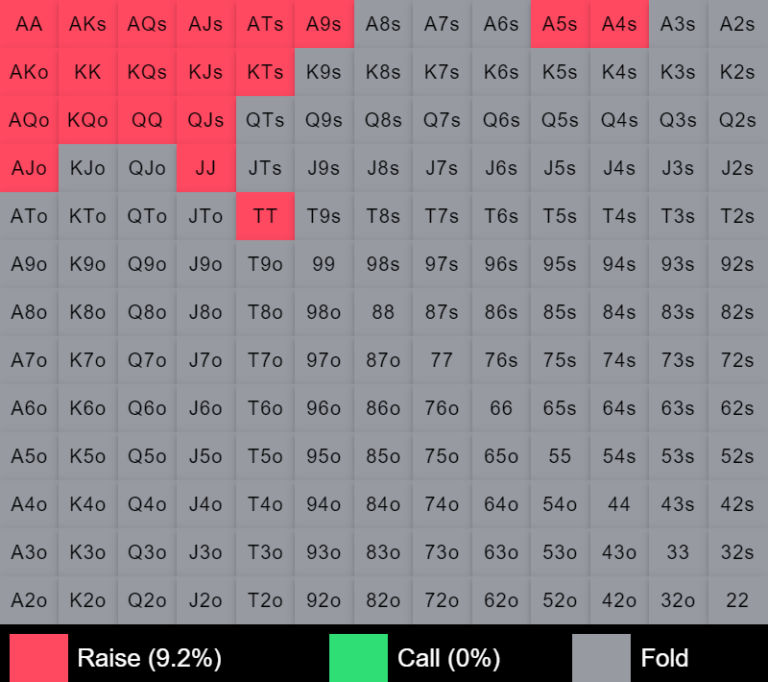Select the A2o hand cell
This screenshot has width=768, height=682.
click(x=29, y=600)
